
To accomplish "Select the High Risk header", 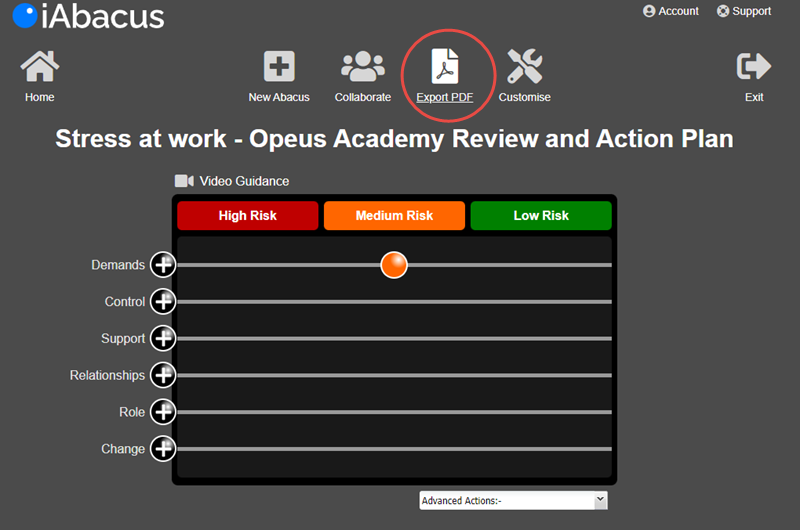I will [248, 216].
